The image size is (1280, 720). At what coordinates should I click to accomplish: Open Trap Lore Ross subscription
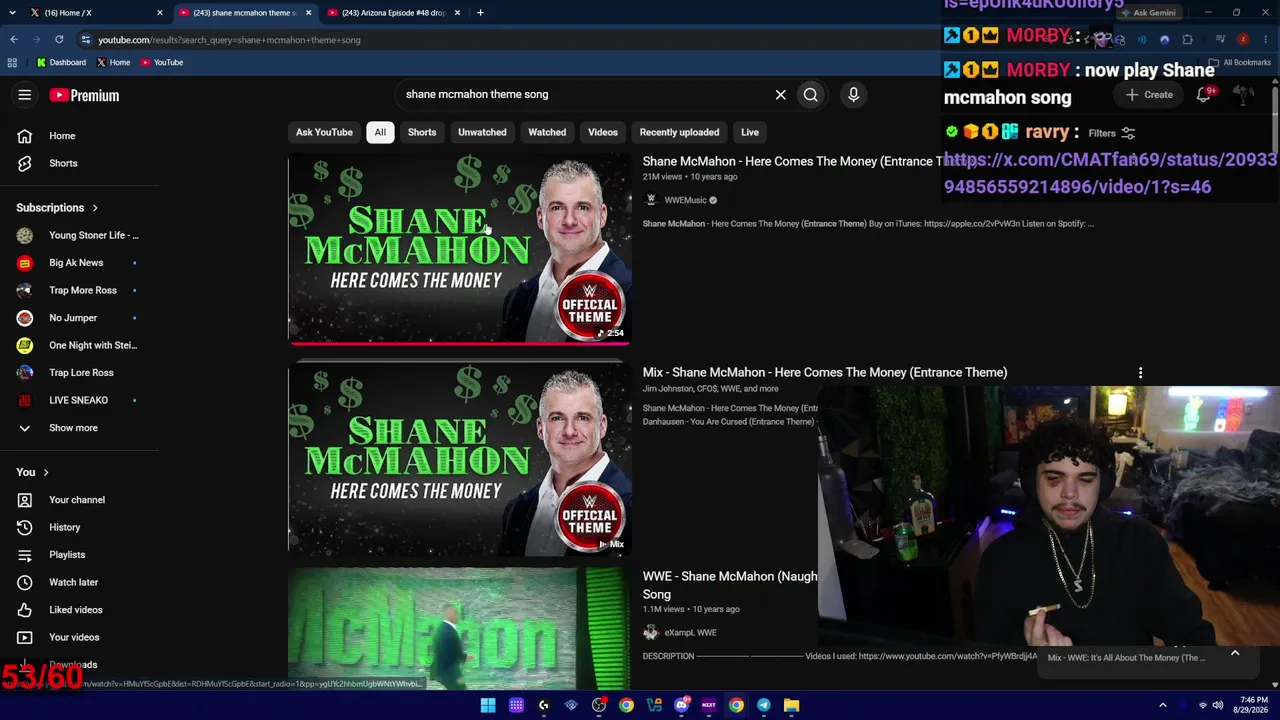80,373
